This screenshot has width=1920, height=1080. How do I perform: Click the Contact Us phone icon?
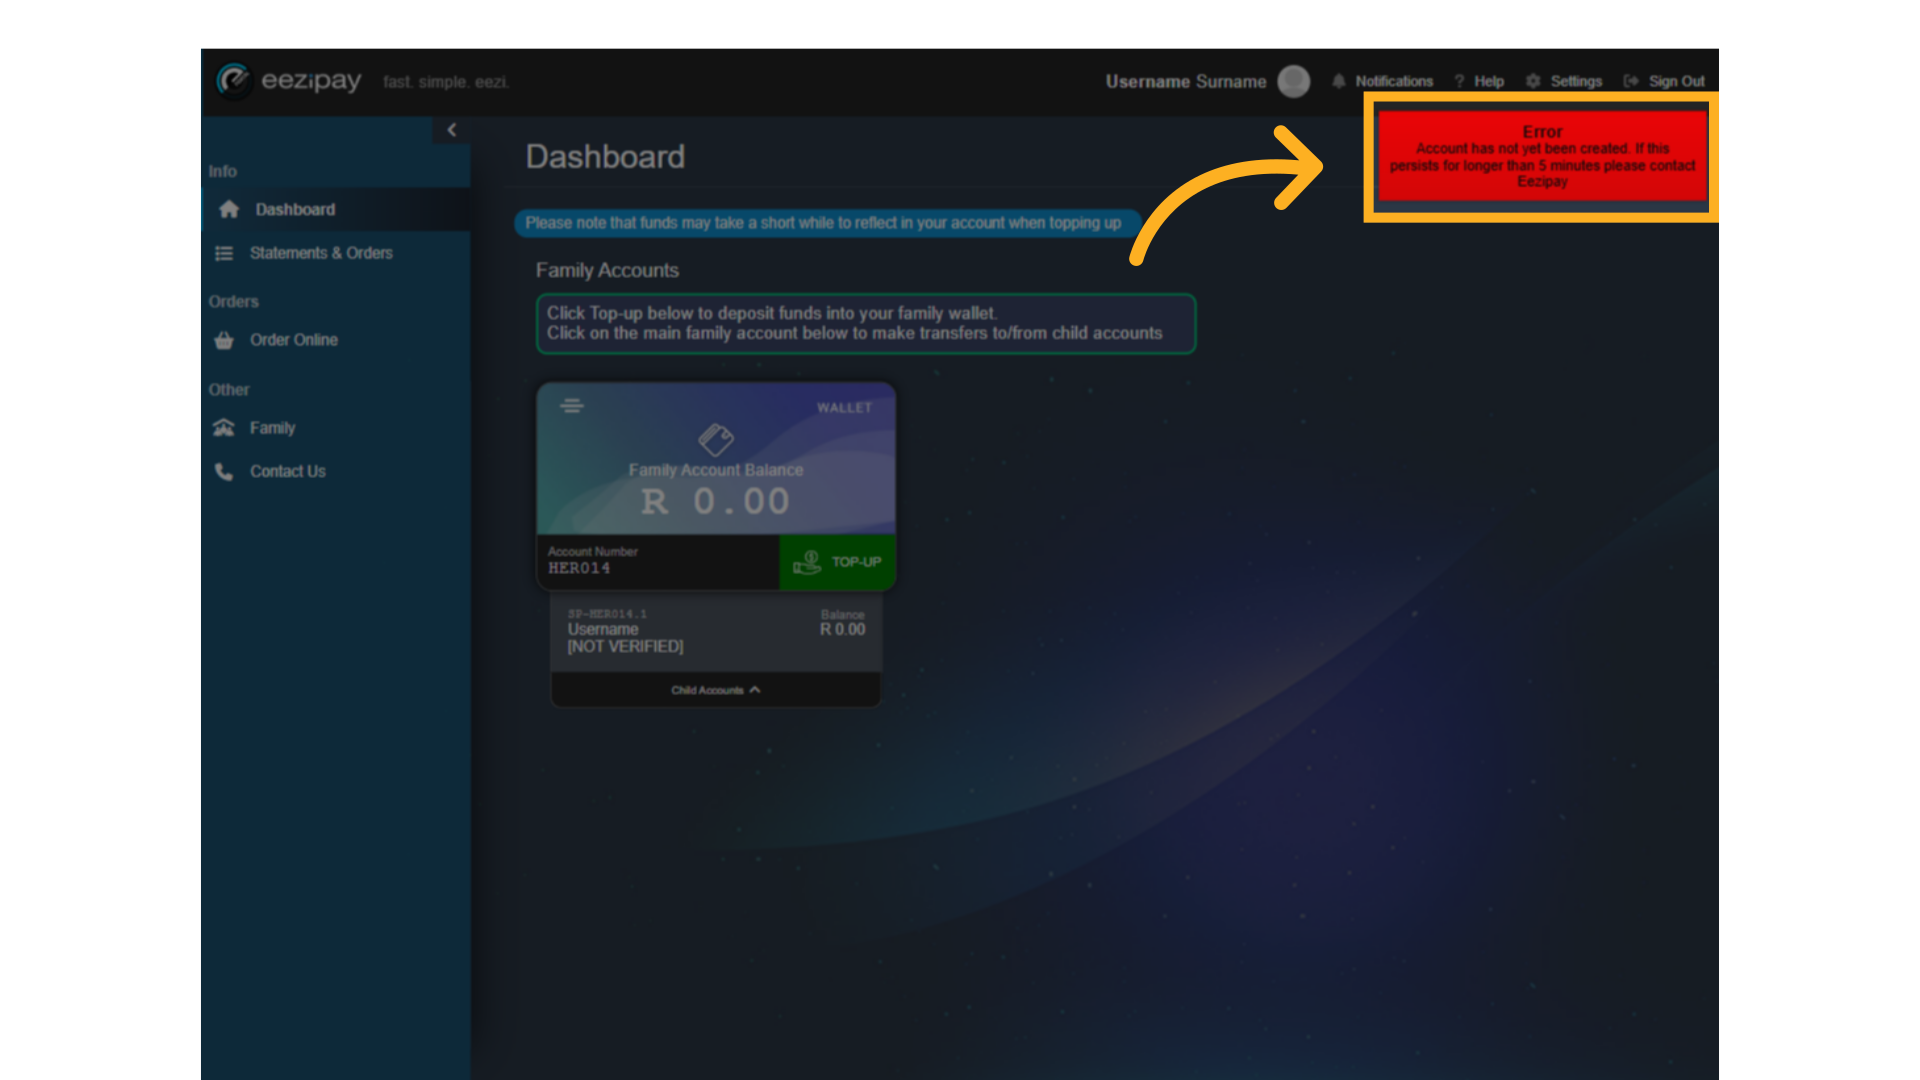pyautogui.click(x=224, y=471)
